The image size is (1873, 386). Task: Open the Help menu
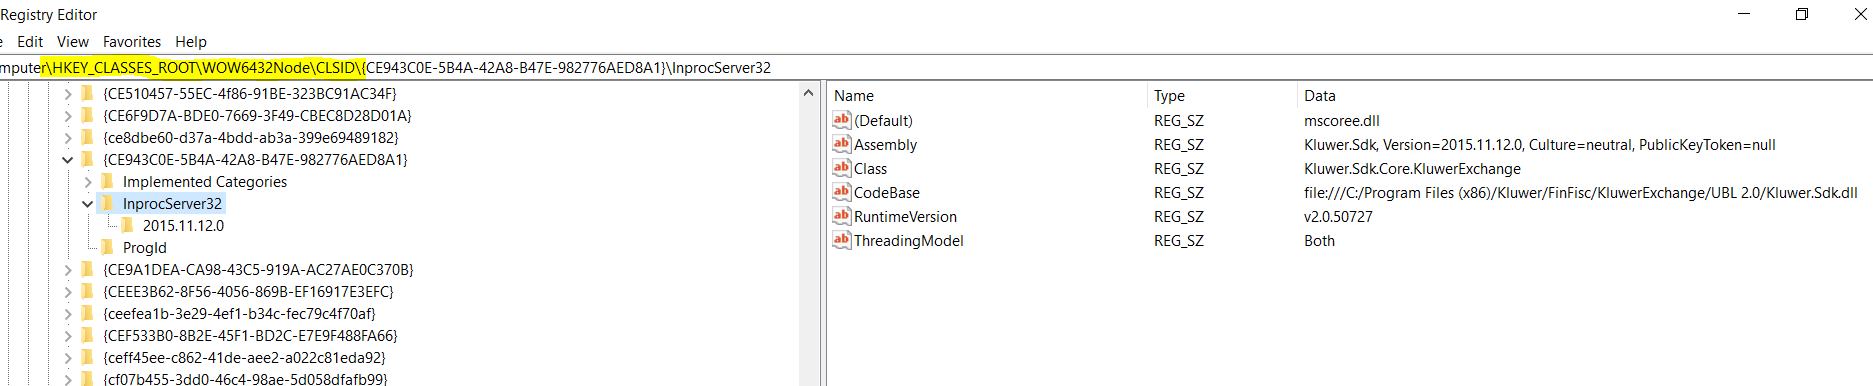click(191, 42)
